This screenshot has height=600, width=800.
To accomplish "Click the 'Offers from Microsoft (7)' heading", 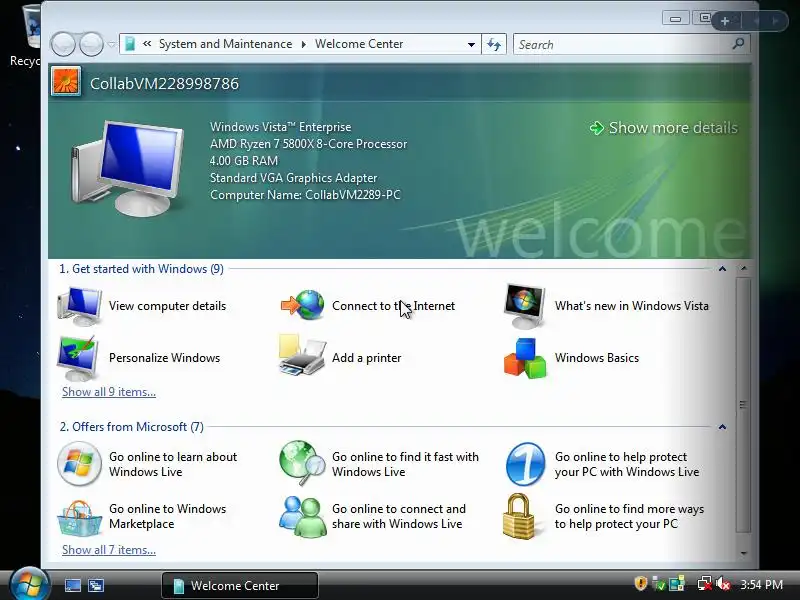I will tap(132, 427).
